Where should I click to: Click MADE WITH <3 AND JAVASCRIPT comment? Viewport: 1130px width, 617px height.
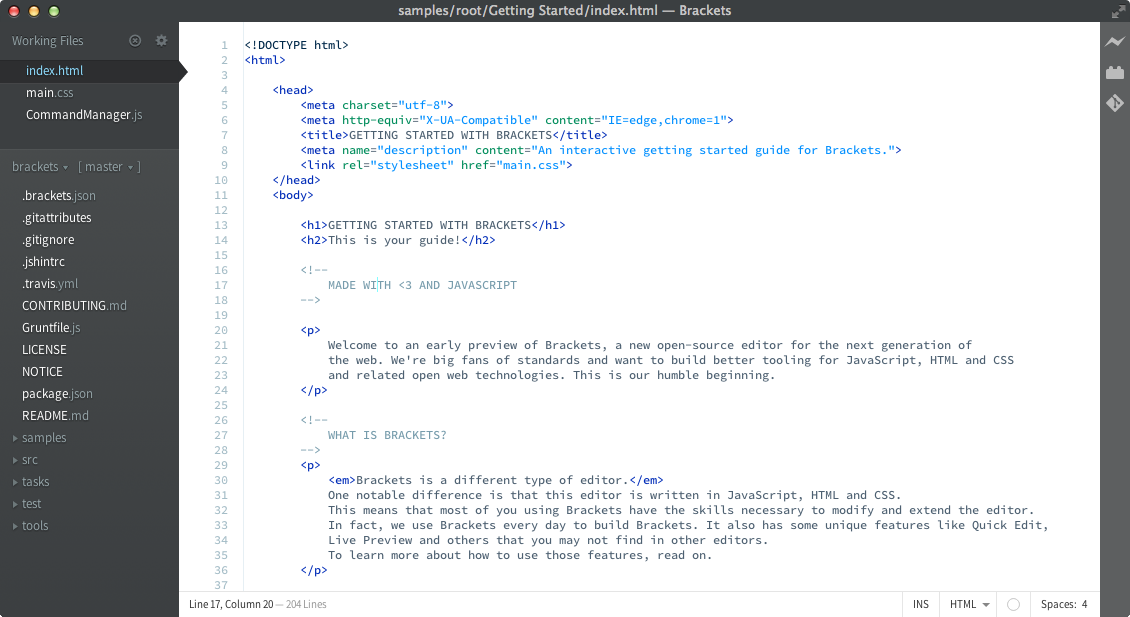422,285
